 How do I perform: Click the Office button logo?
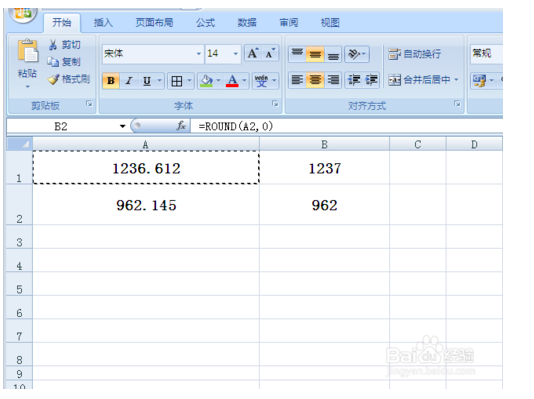pos(23,14)
